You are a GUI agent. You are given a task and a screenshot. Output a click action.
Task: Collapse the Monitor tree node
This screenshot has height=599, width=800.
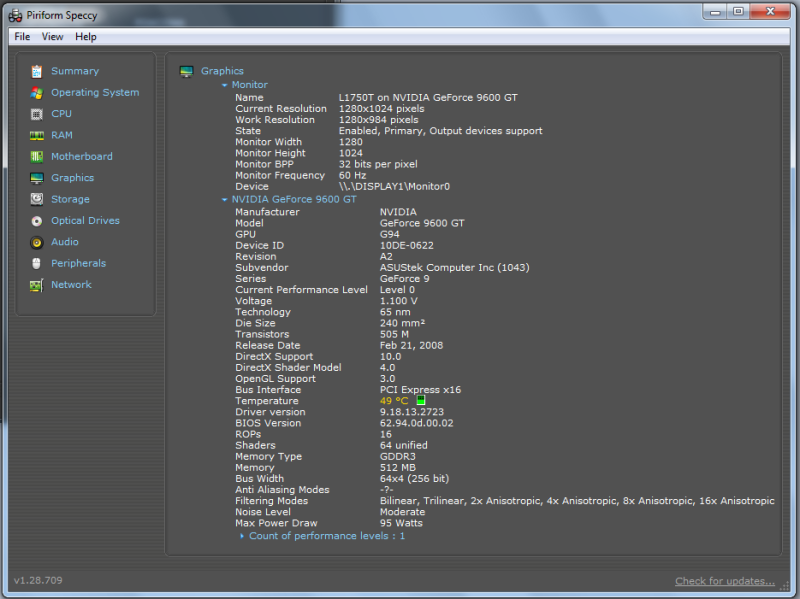tap(224, 85)
